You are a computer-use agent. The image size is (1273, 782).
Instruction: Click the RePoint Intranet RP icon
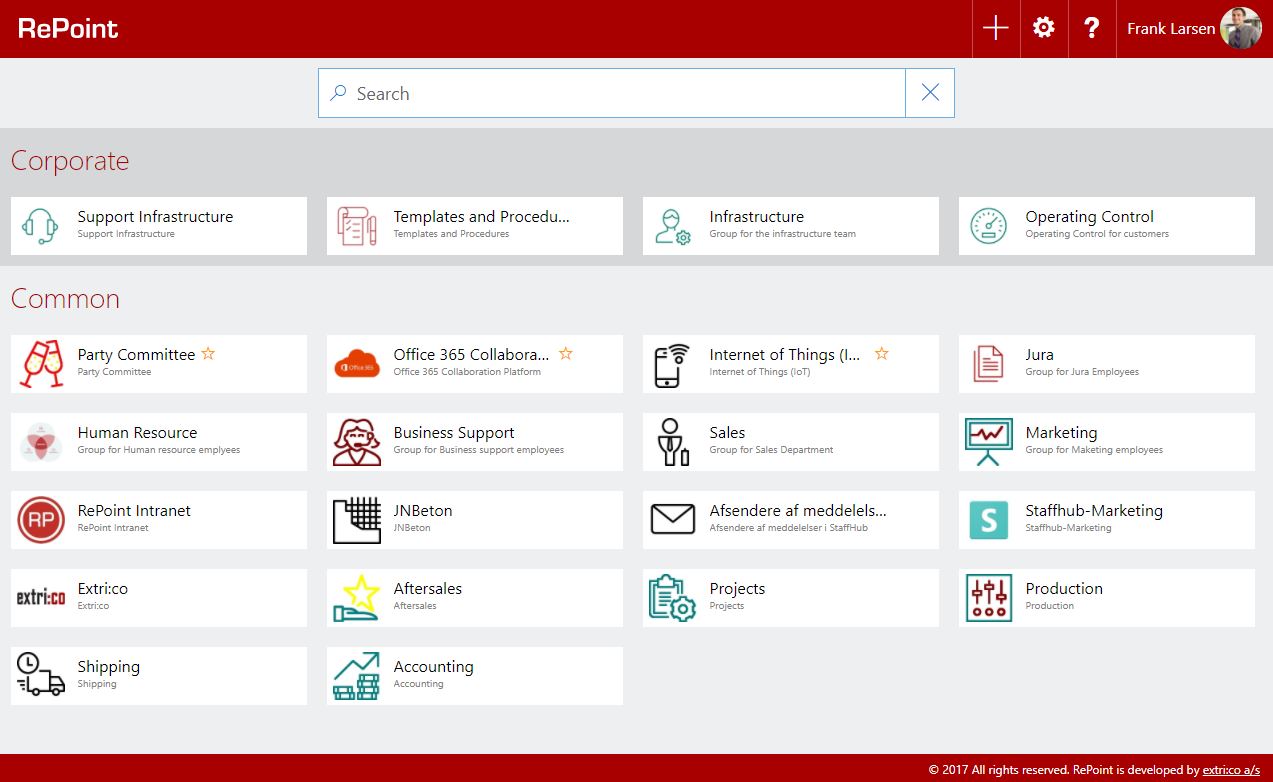pos(41,520)
